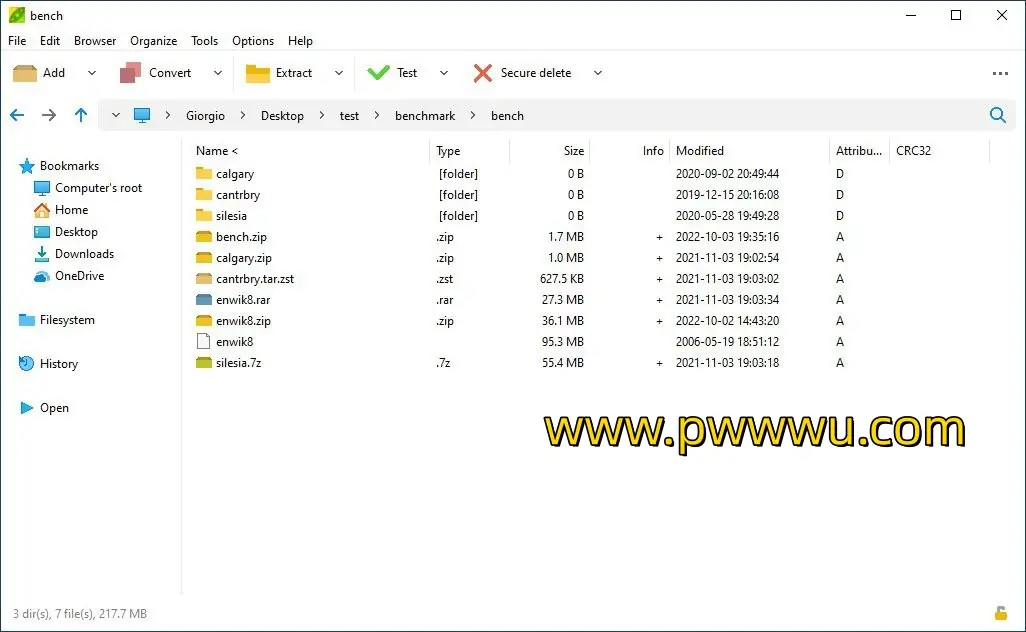1026x632 pixels.
Task: Sort files by the Size column header
Action: pyautogui.click(x=573, y=151)
